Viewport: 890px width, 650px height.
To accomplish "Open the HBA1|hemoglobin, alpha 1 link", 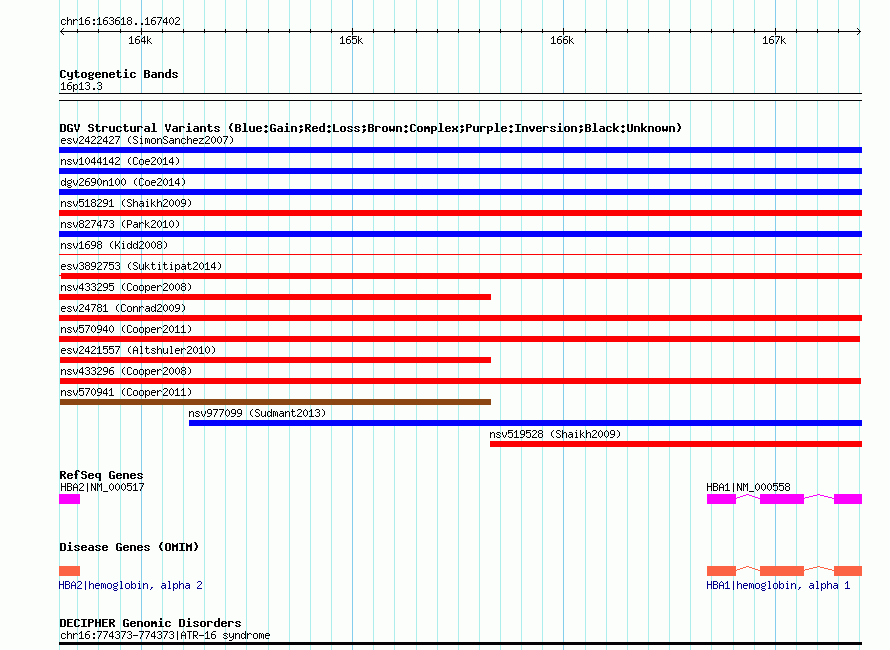I will [x=778, y=585].
